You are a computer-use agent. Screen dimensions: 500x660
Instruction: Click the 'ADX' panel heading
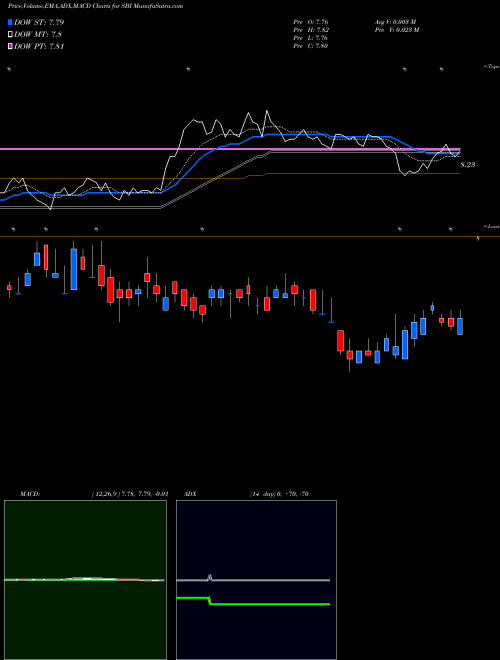[x=191, y=494]
